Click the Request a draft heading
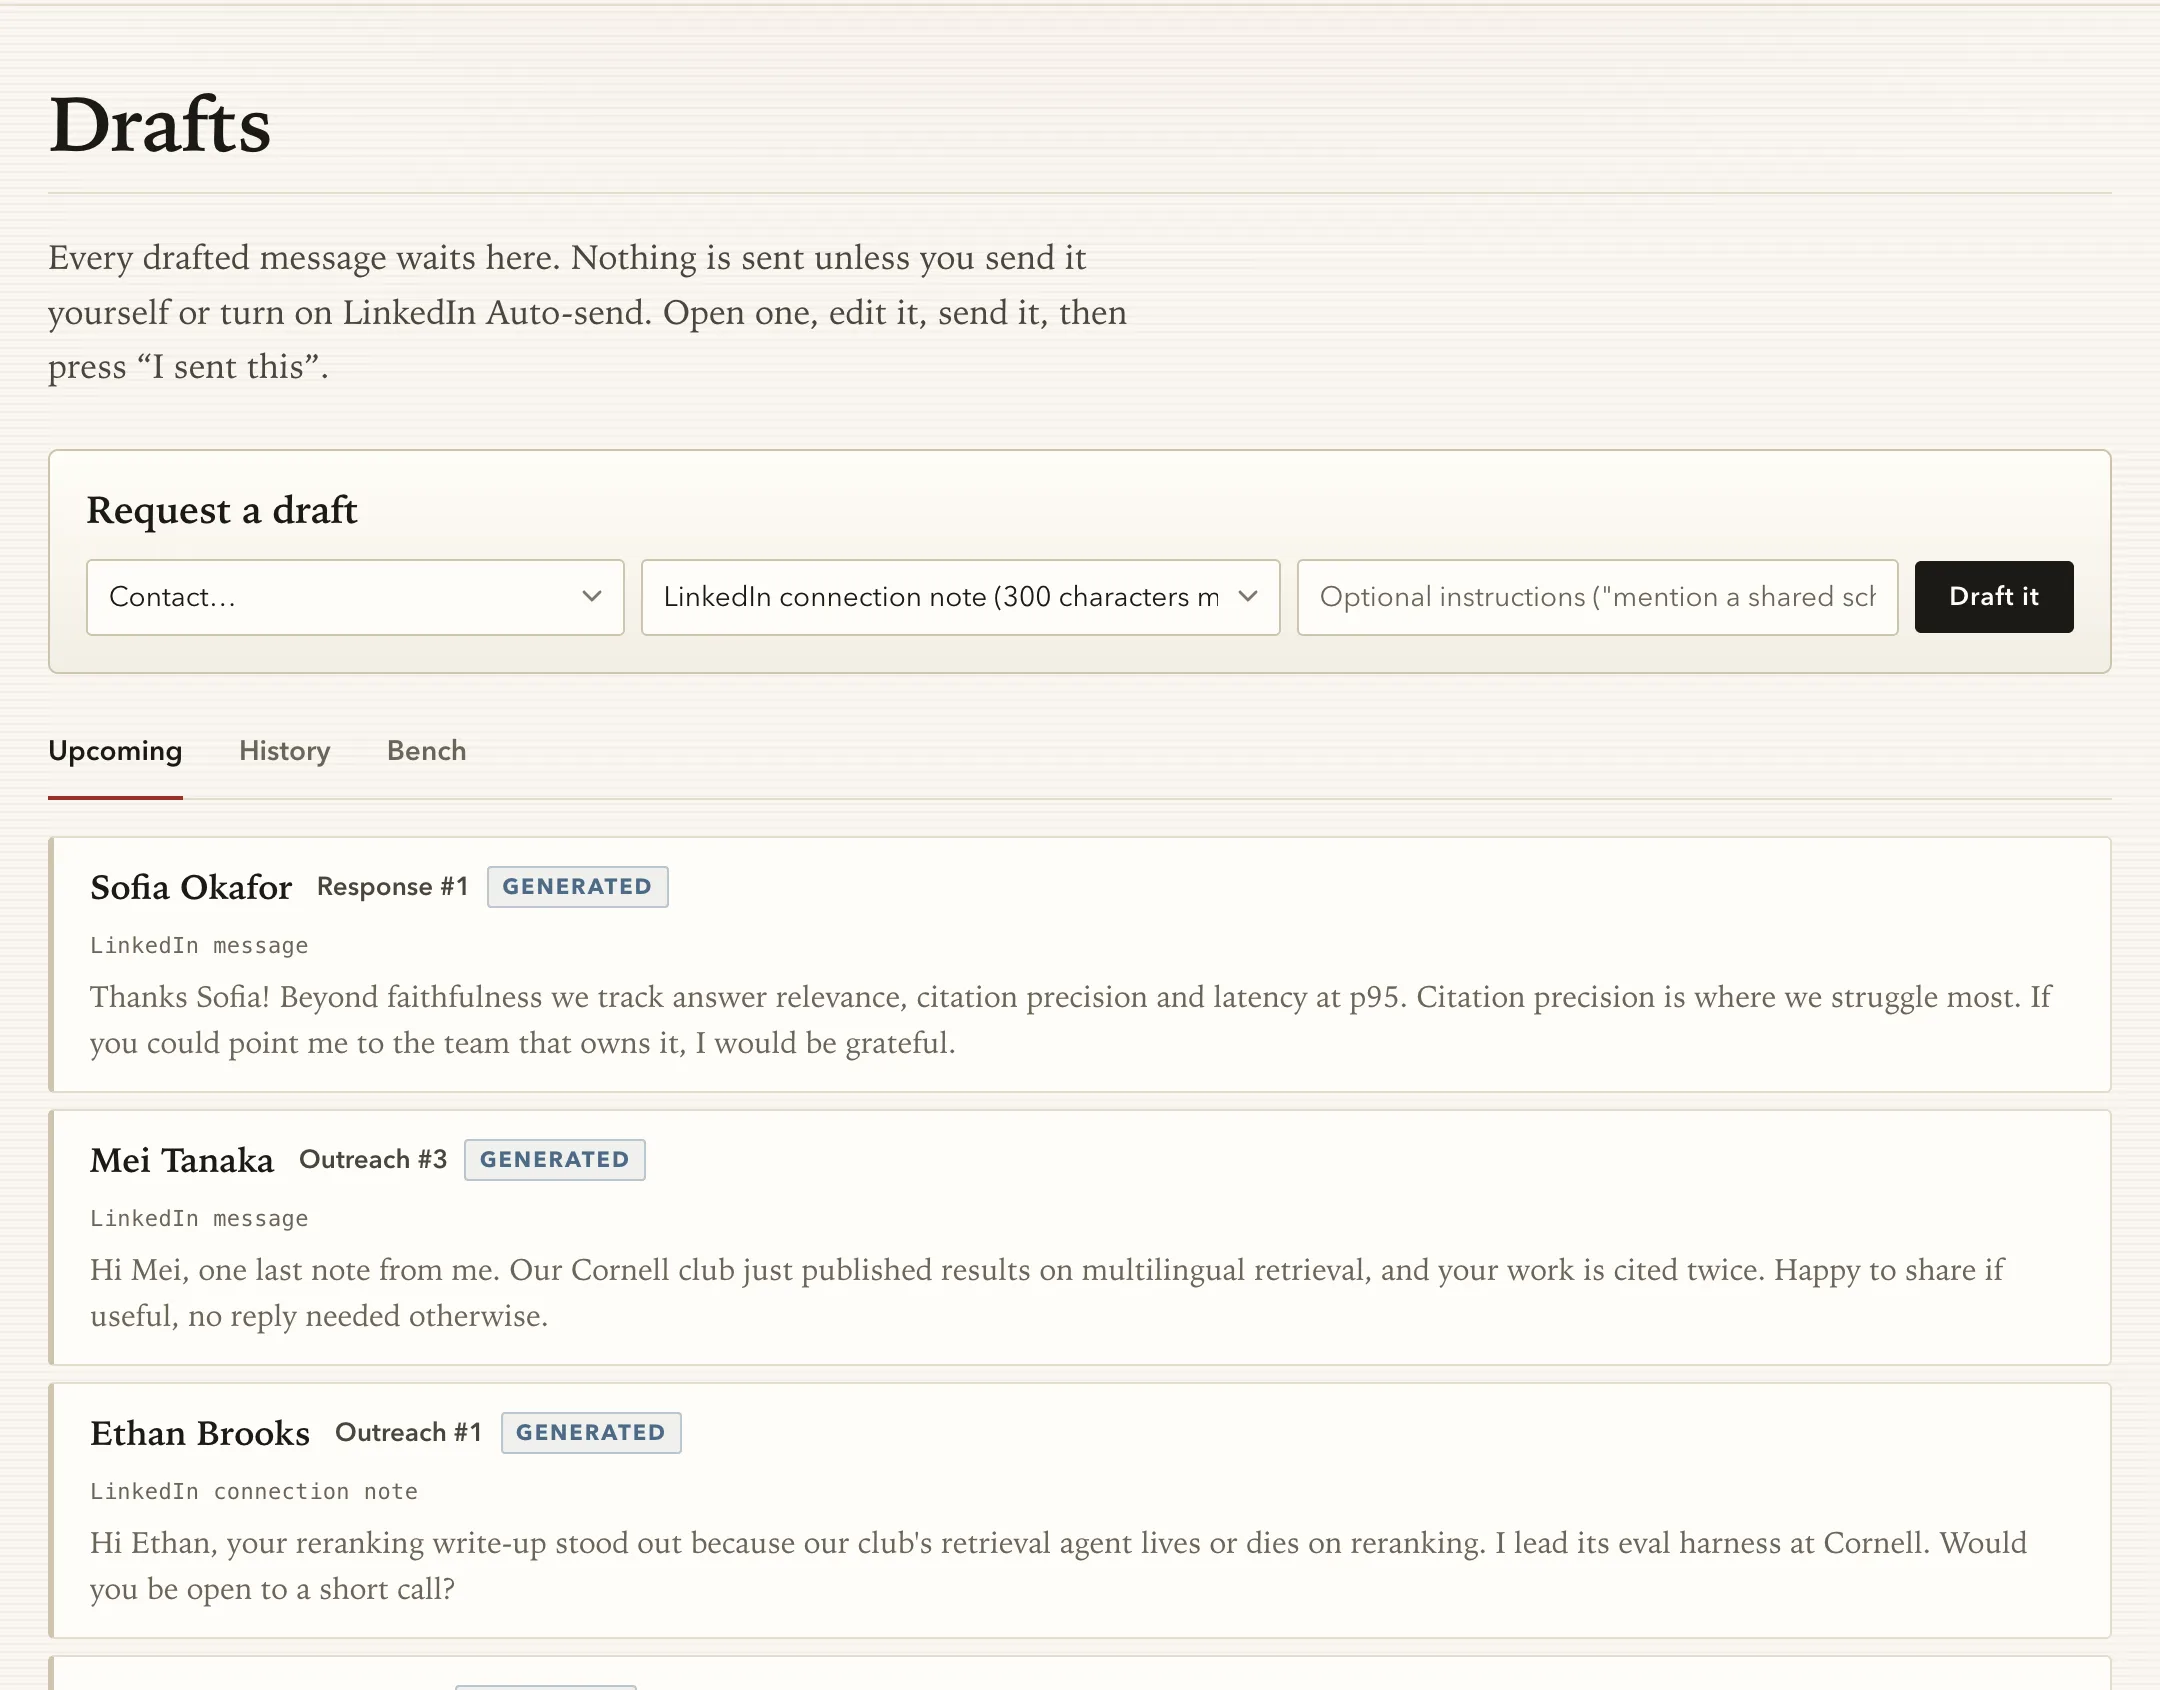Viewport: 2160px width, 1690px height. click(222, 510)
